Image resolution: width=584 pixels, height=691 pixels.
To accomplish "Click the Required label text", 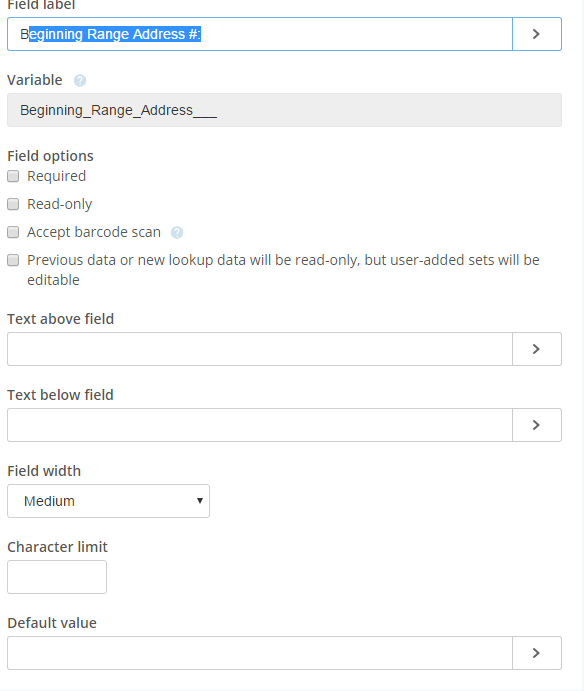I will (56, 176).
